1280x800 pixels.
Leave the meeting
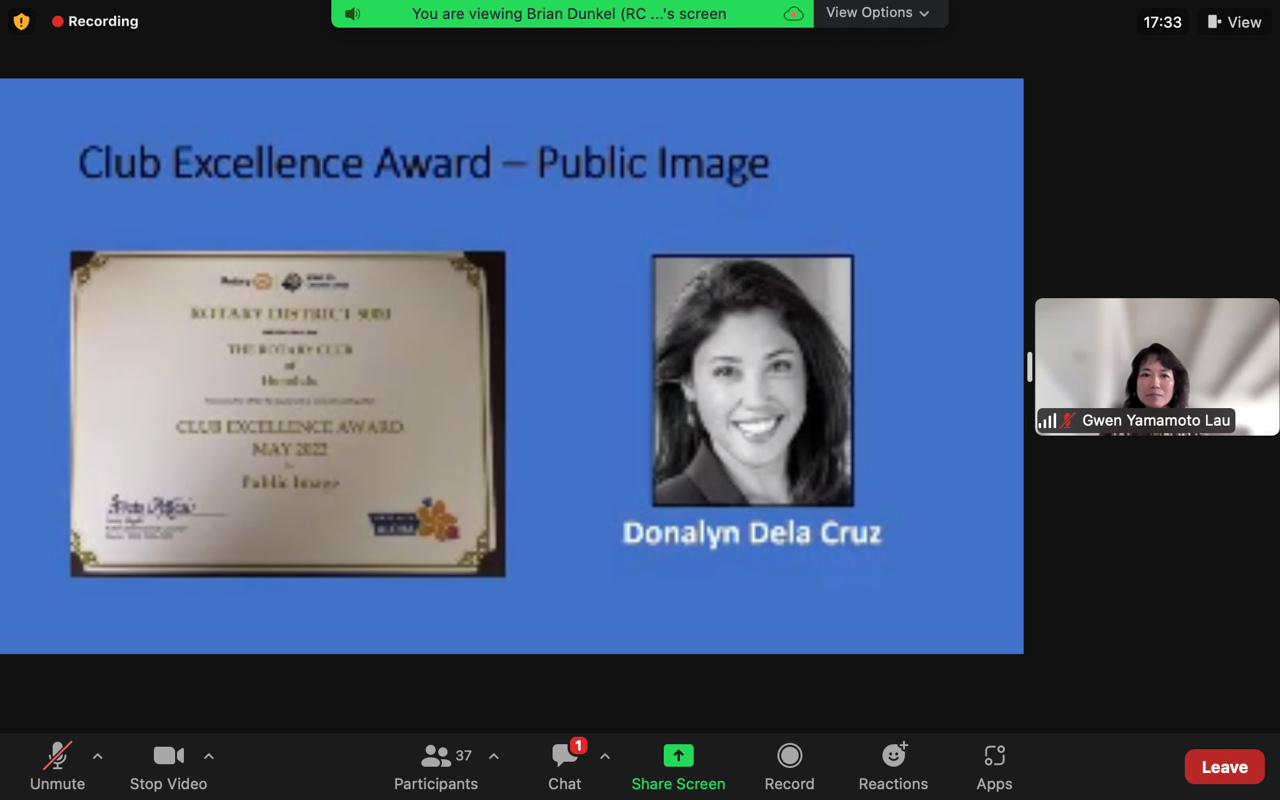tap(1224, 767)
